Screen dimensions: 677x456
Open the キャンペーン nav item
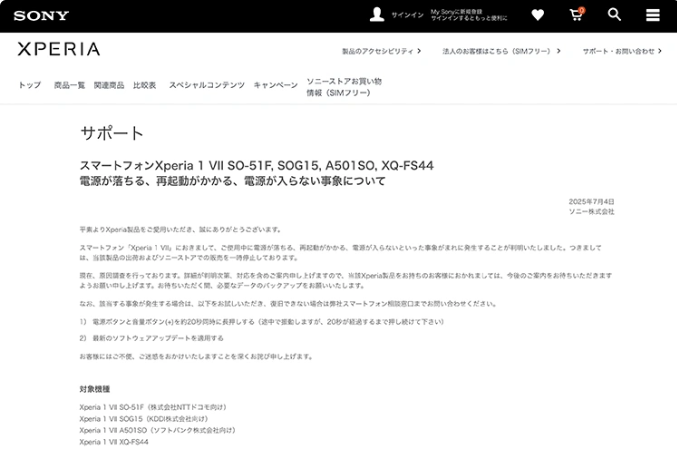[275, 85]
